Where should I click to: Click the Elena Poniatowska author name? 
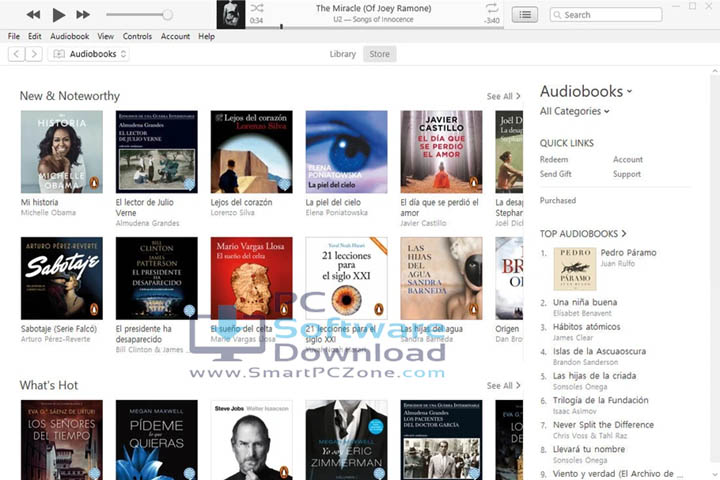click(337, 213)
